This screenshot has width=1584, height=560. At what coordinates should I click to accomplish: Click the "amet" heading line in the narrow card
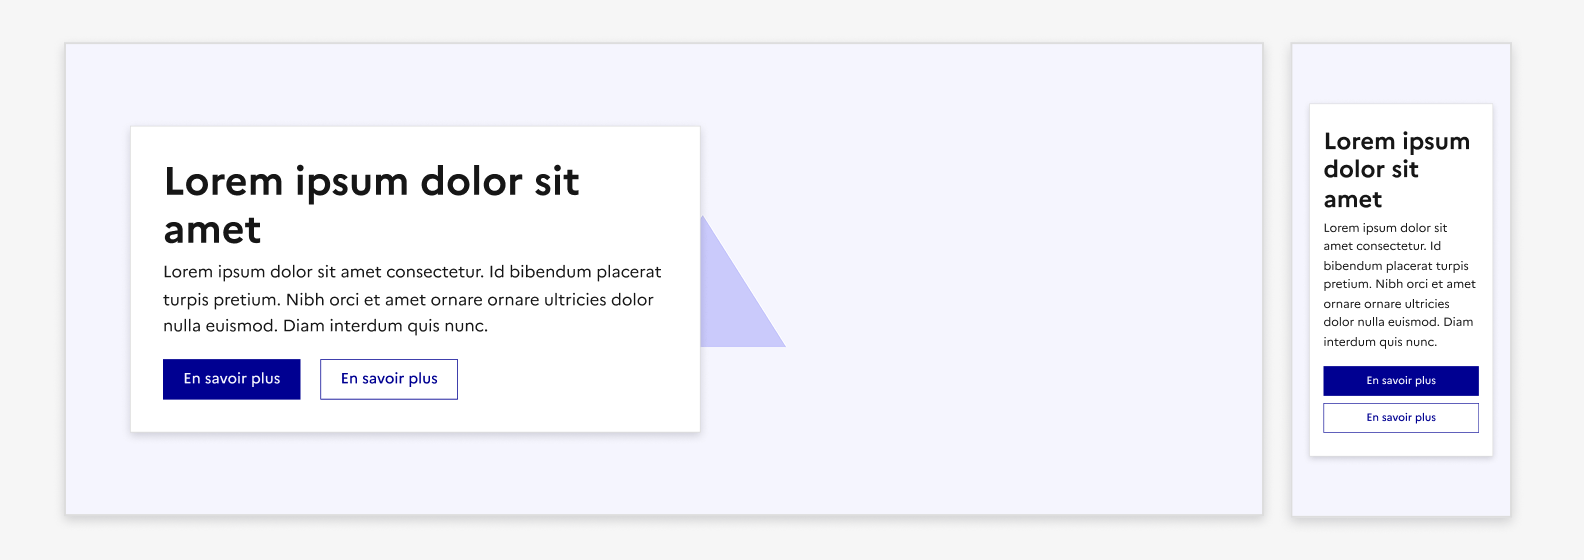pyautogui.click(x=1352, y=200)
